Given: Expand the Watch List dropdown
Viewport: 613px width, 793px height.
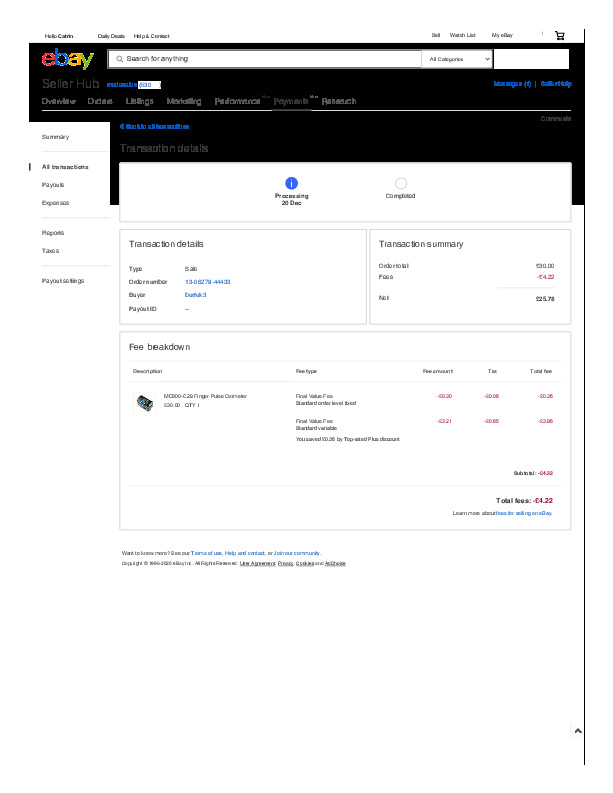Looking at the screenshot, I should pyautogui.click(x=462, y=35).
